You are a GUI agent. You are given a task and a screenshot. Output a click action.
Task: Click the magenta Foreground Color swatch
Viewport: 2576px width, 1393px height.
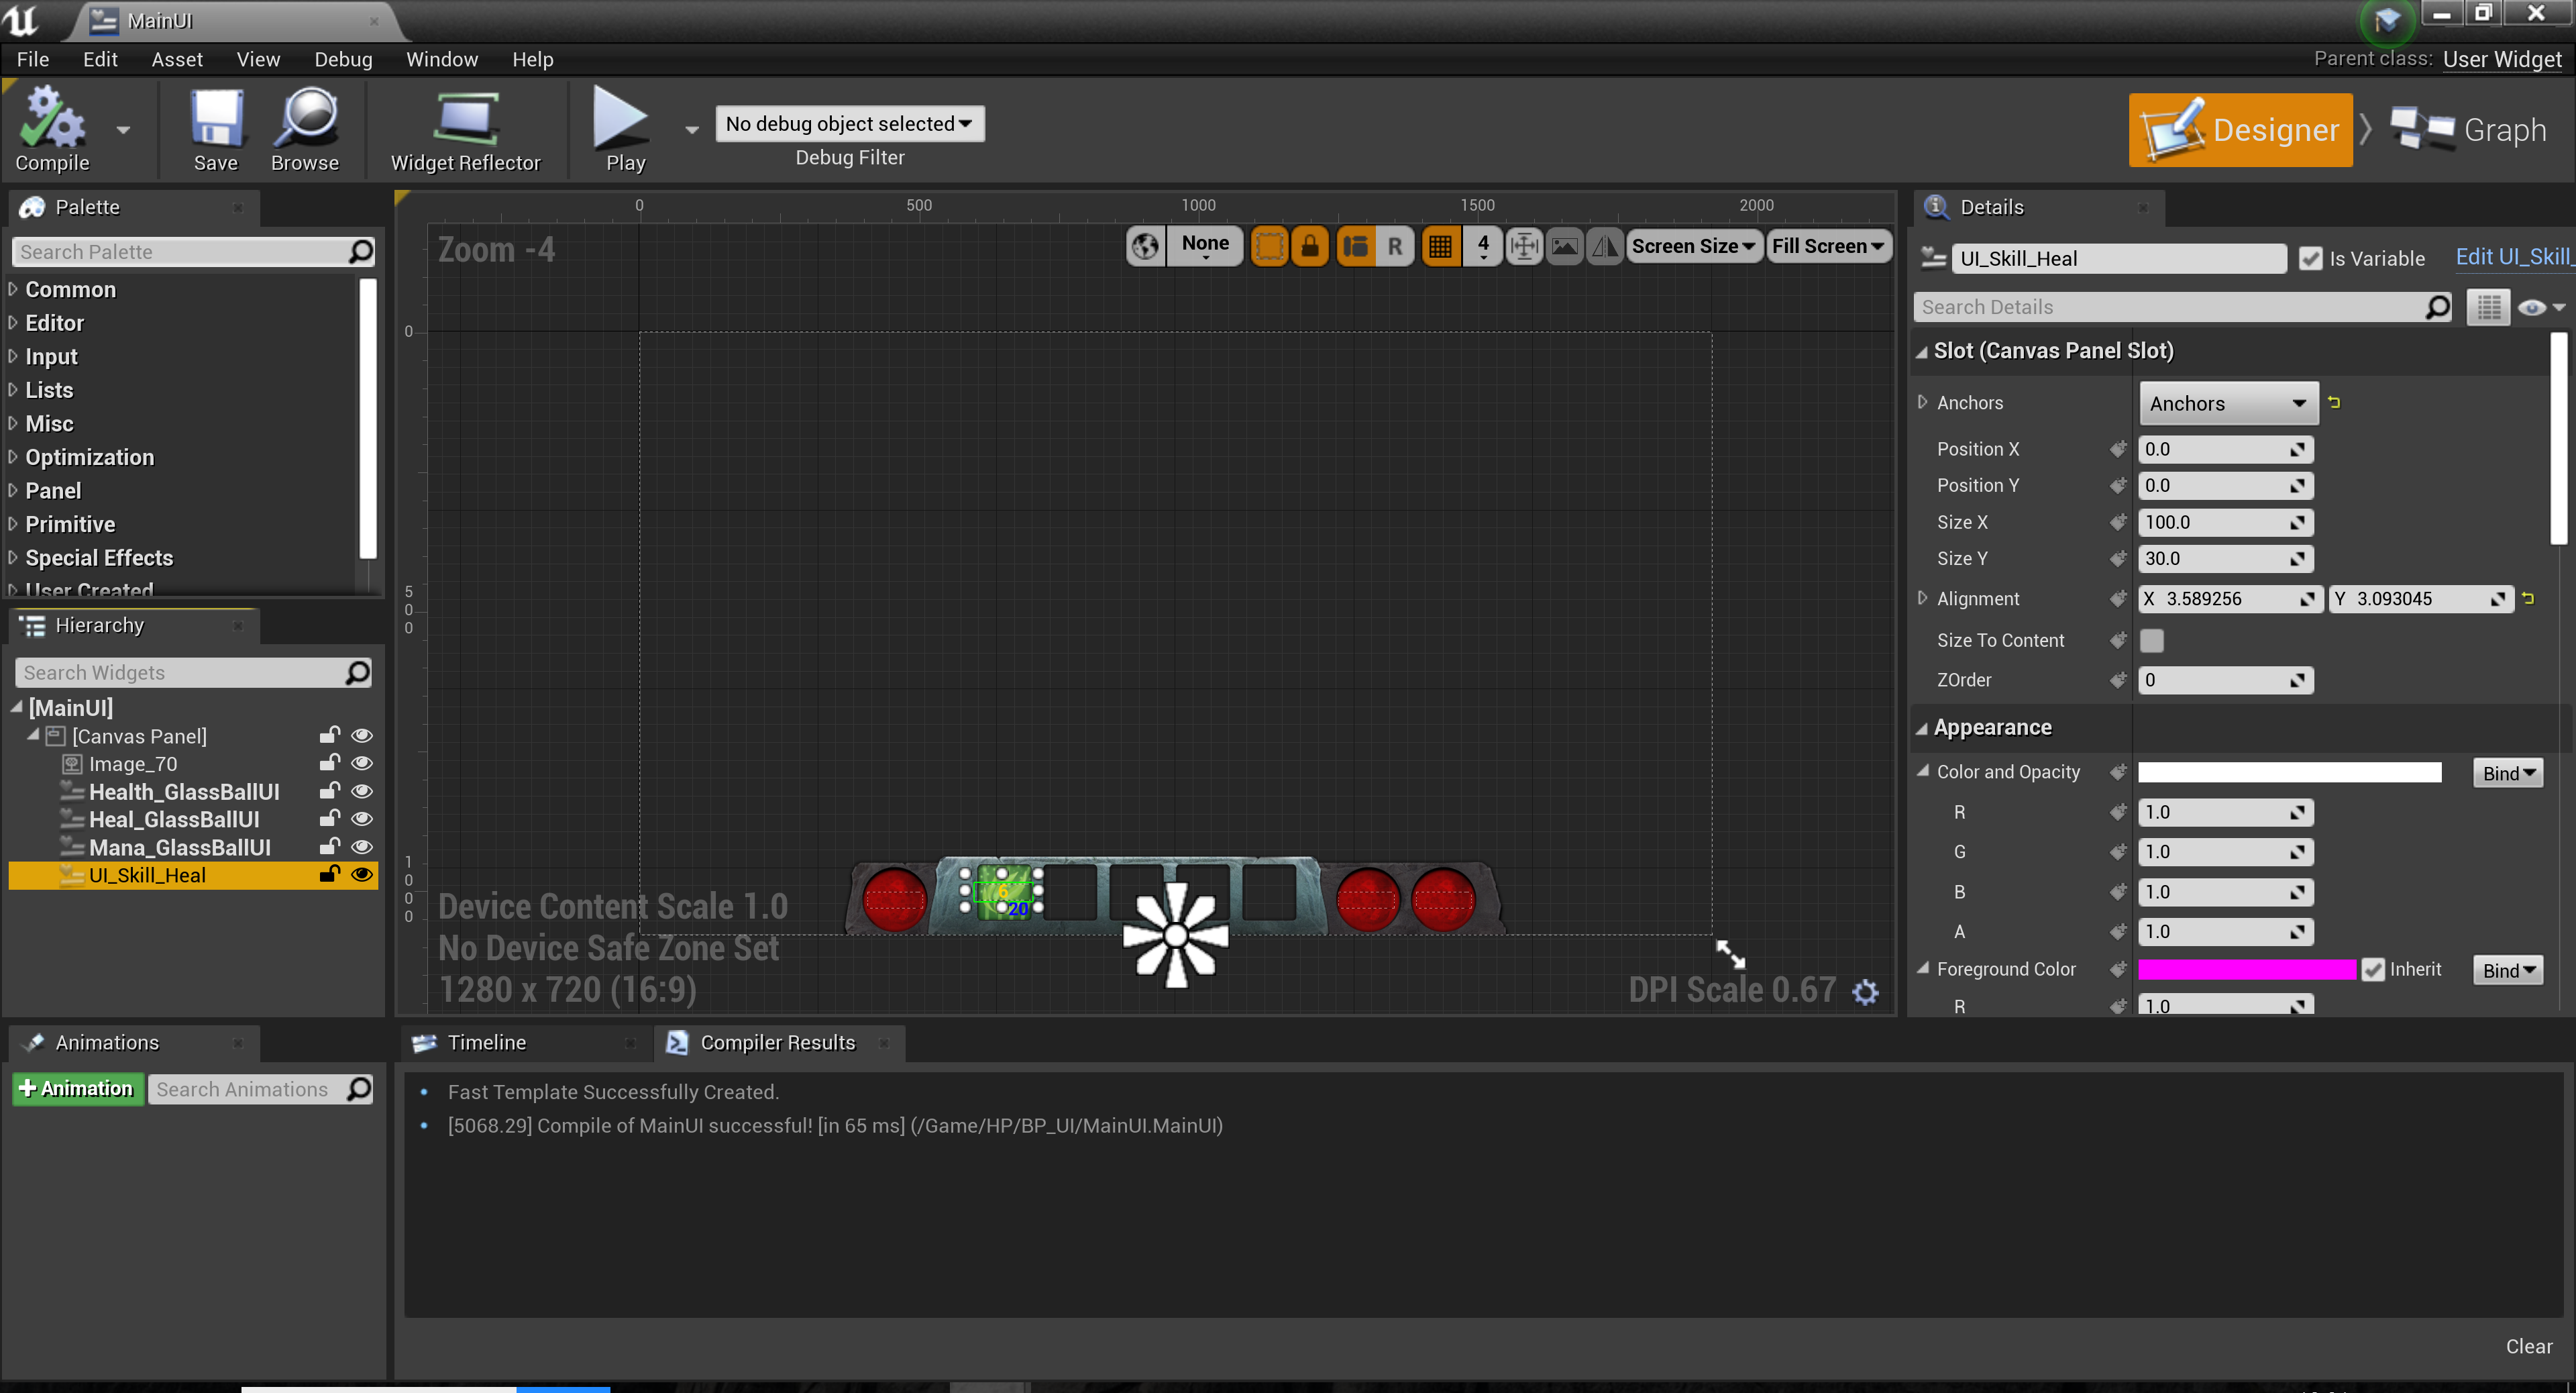(x=2246, y=970)
